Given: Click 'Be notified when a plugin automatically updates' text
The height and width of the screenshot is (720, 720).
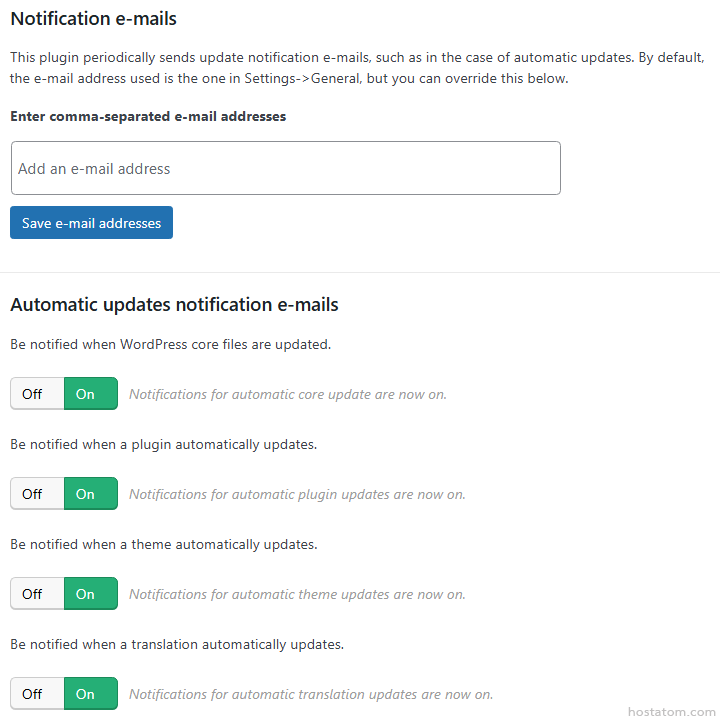Looking at the screenshot, I should click(x=163, y=444).
